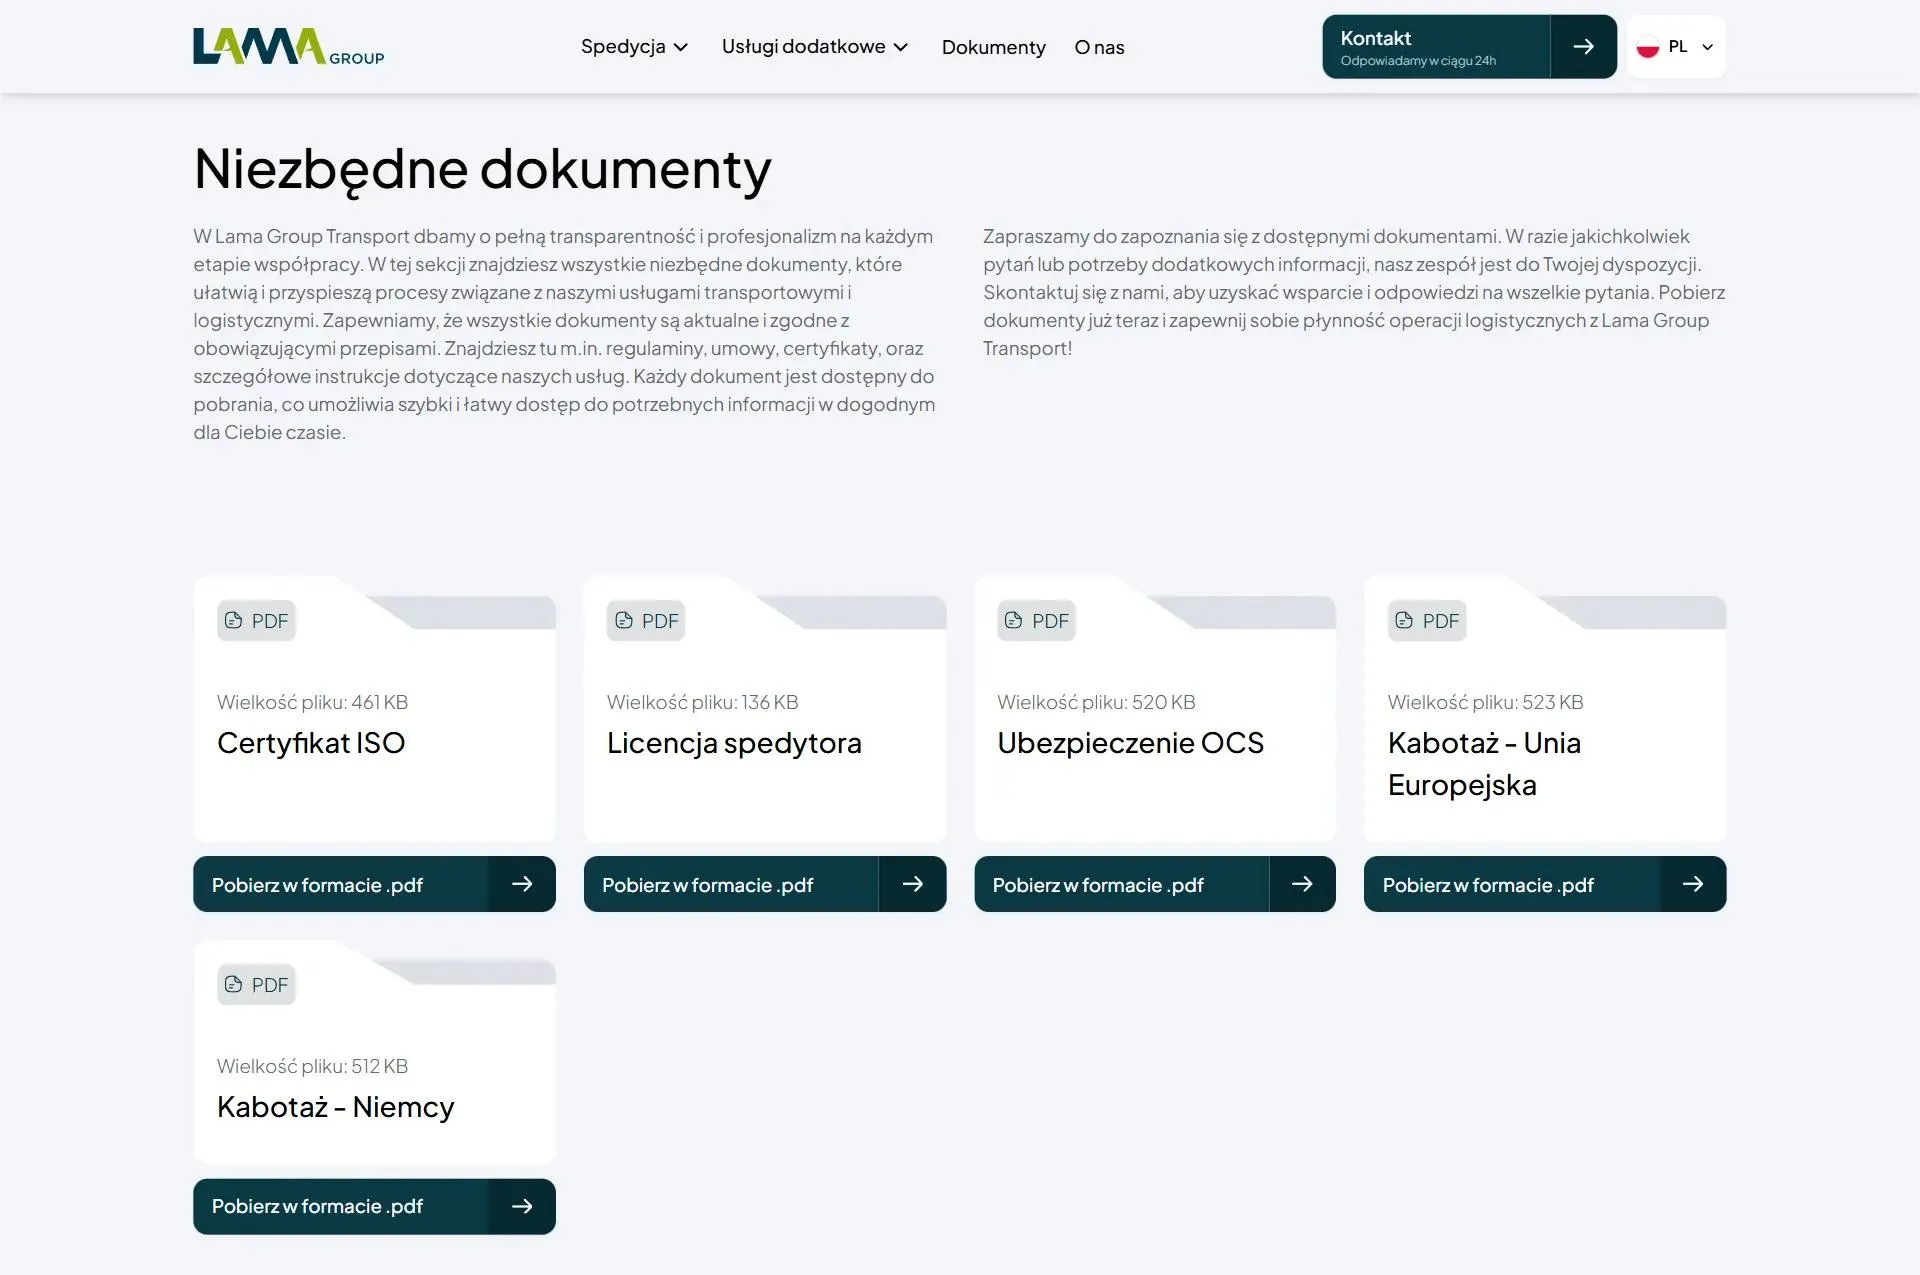Select the Licencja spedytora card title

point(734,743)
